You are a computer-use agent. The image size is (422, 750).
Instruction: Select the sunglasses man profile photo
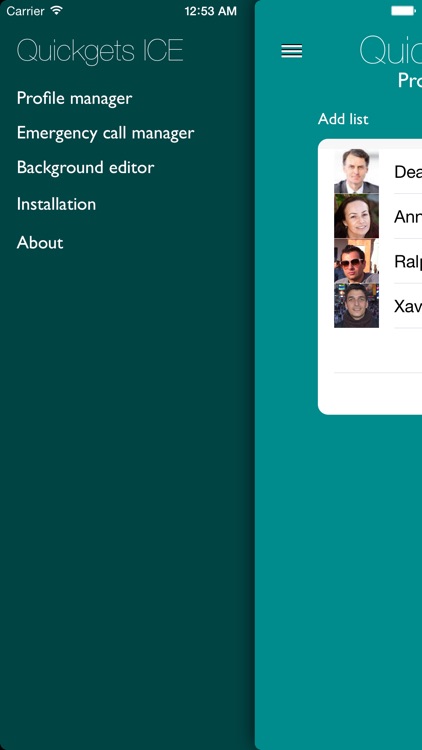356,261
